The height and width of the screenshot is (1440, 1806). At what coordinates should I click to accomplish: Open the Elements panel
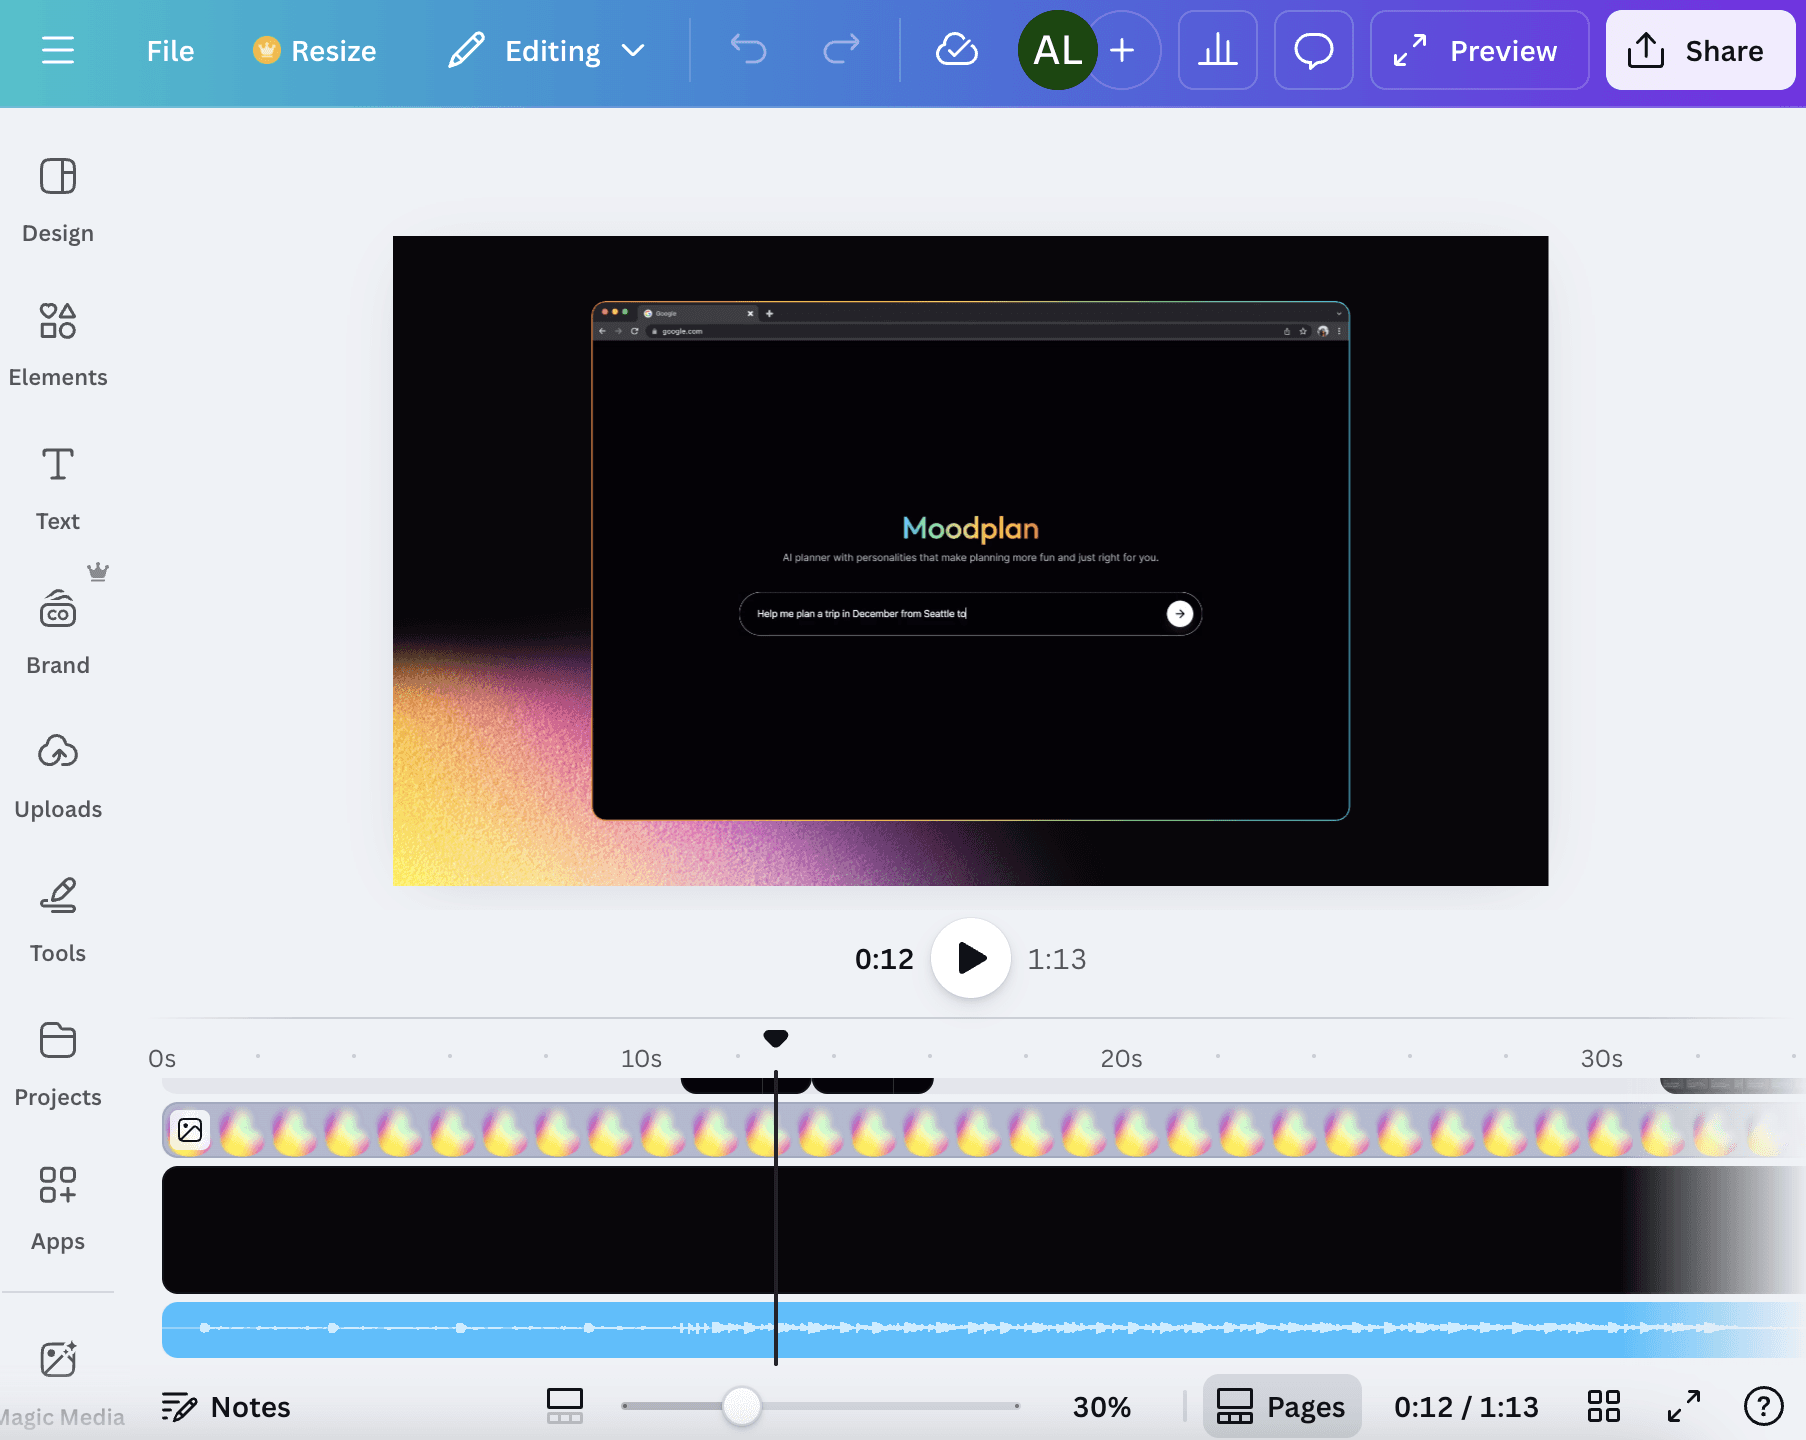pos(58,345)
